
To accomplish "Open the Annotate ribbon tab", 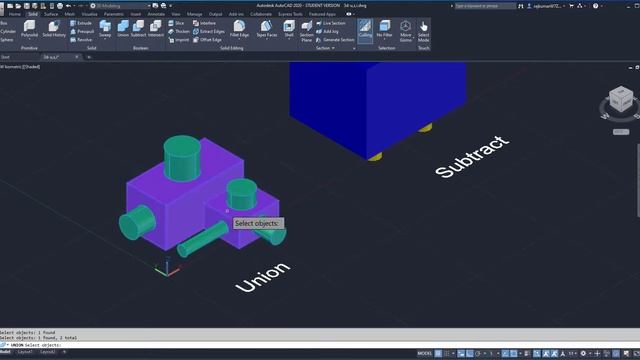I will [x=156, y=14].
